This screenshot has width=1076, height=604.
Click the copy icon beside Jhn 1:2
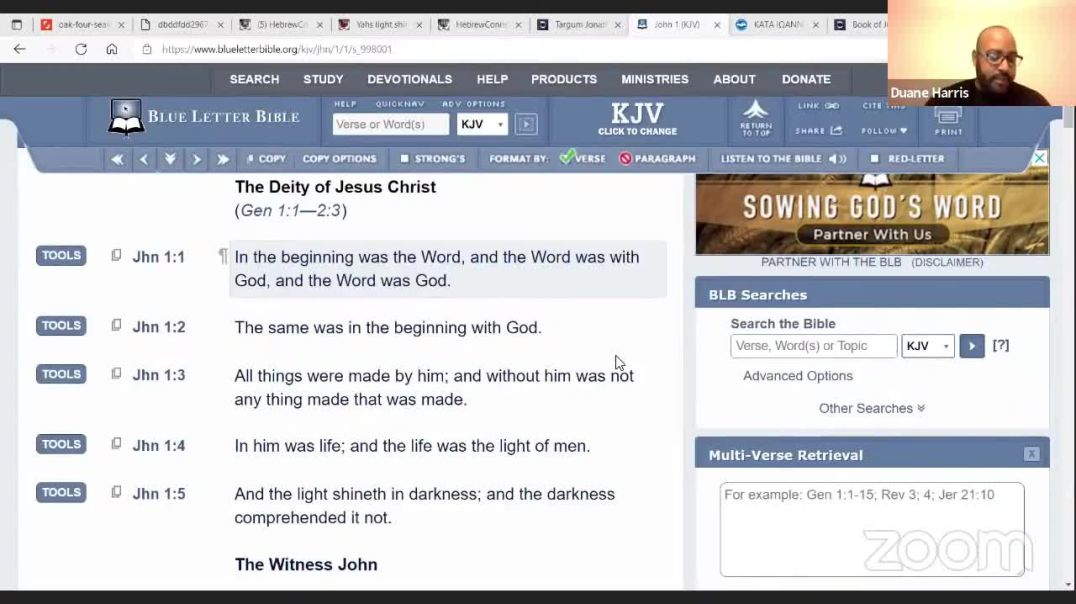click(116, 326)
